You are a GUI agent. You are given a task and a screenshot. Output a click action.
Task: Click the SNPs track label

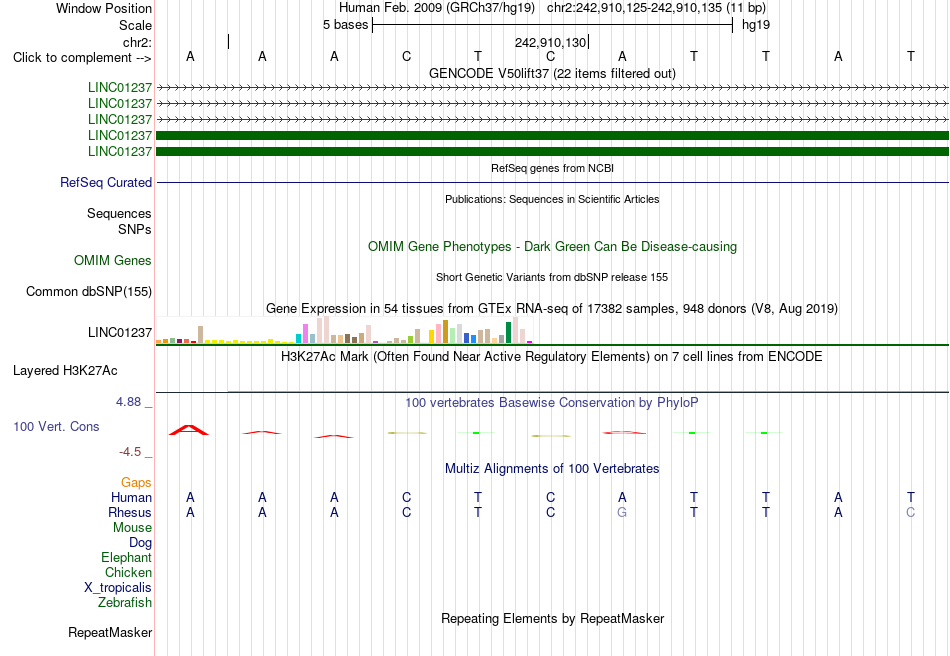tap(135, 230)
